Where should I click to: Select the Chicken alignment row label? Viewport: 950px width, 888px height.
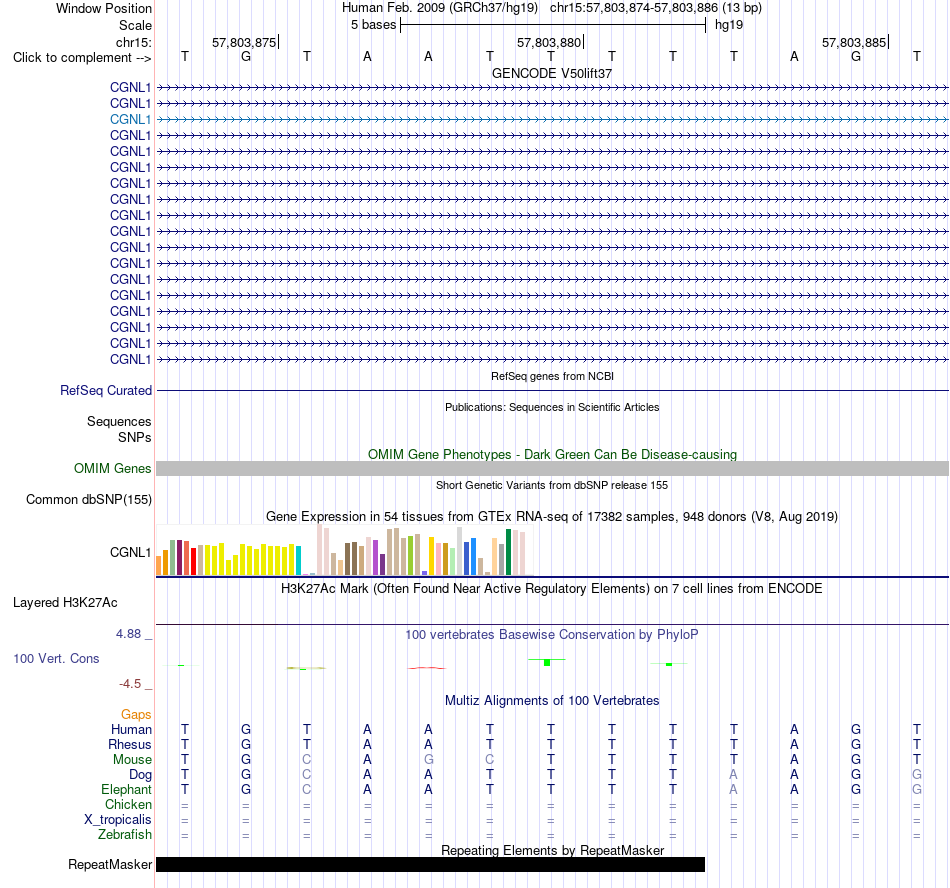coord(128,804)
